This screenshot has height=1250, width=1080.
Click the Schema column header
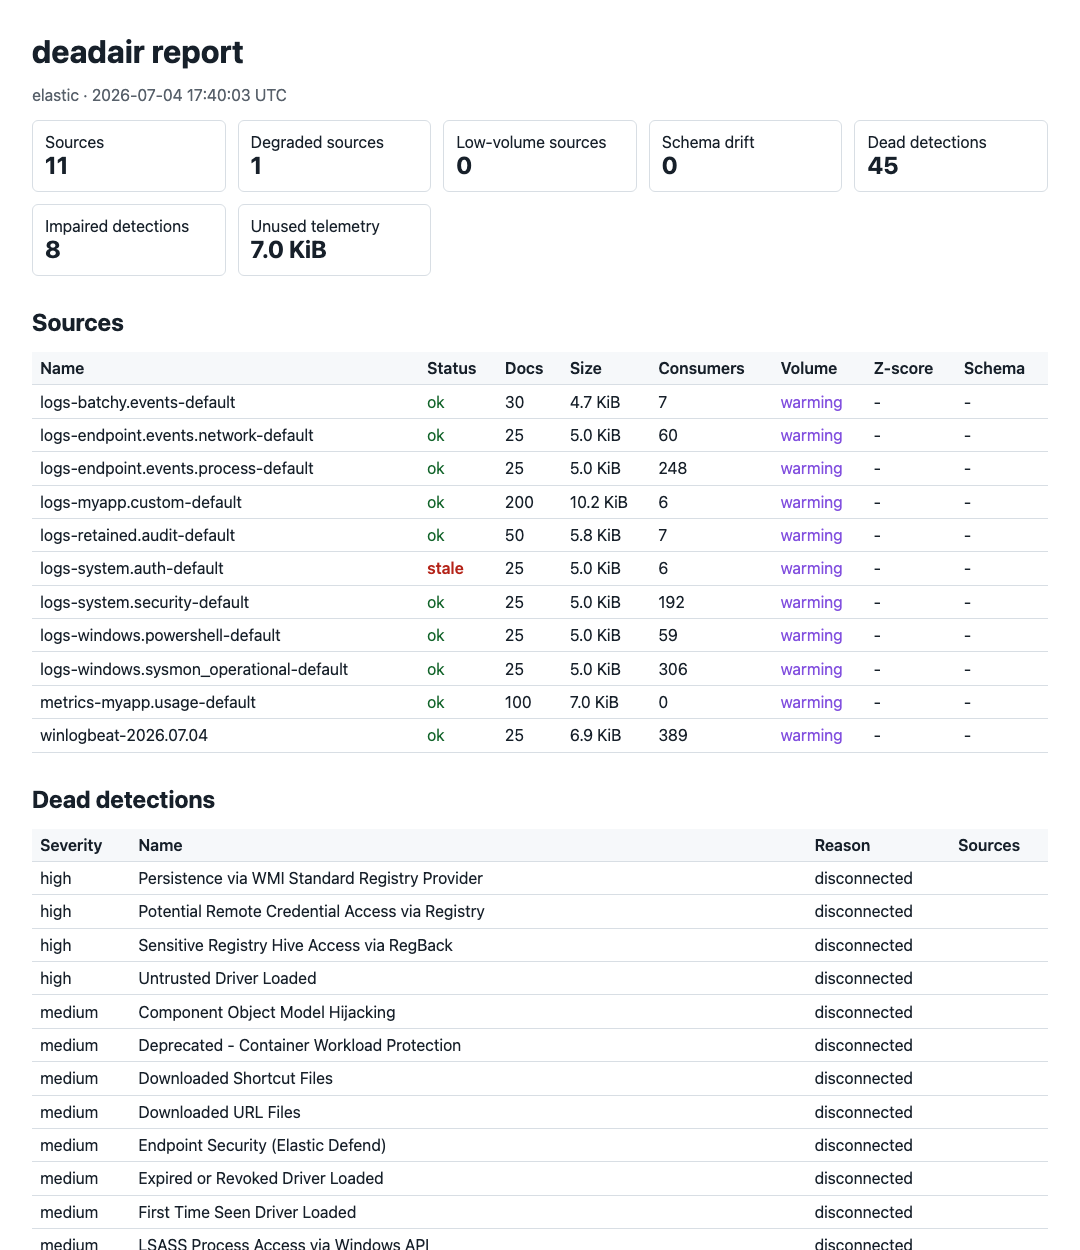click(994, 368)
